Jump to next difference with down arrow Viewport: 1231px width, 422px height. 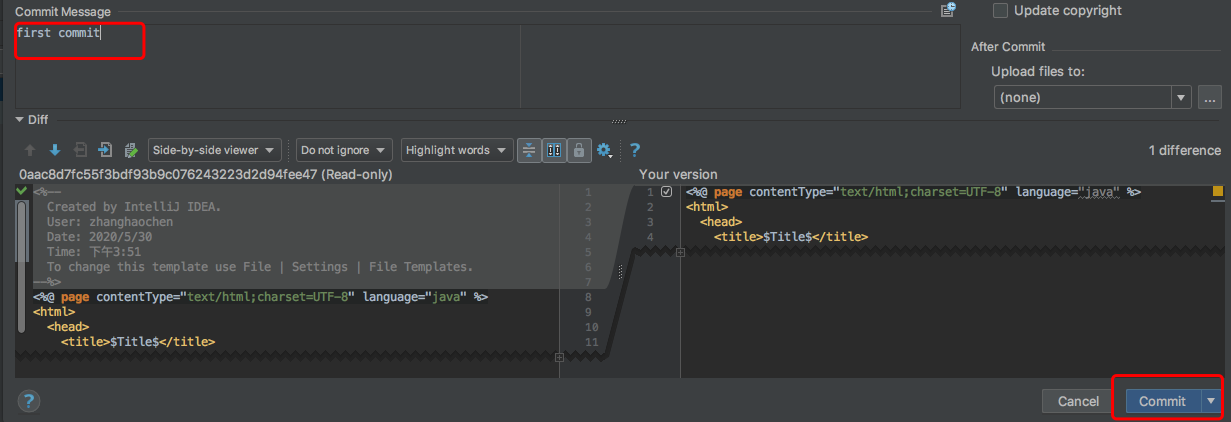click(x=55, y=150)
